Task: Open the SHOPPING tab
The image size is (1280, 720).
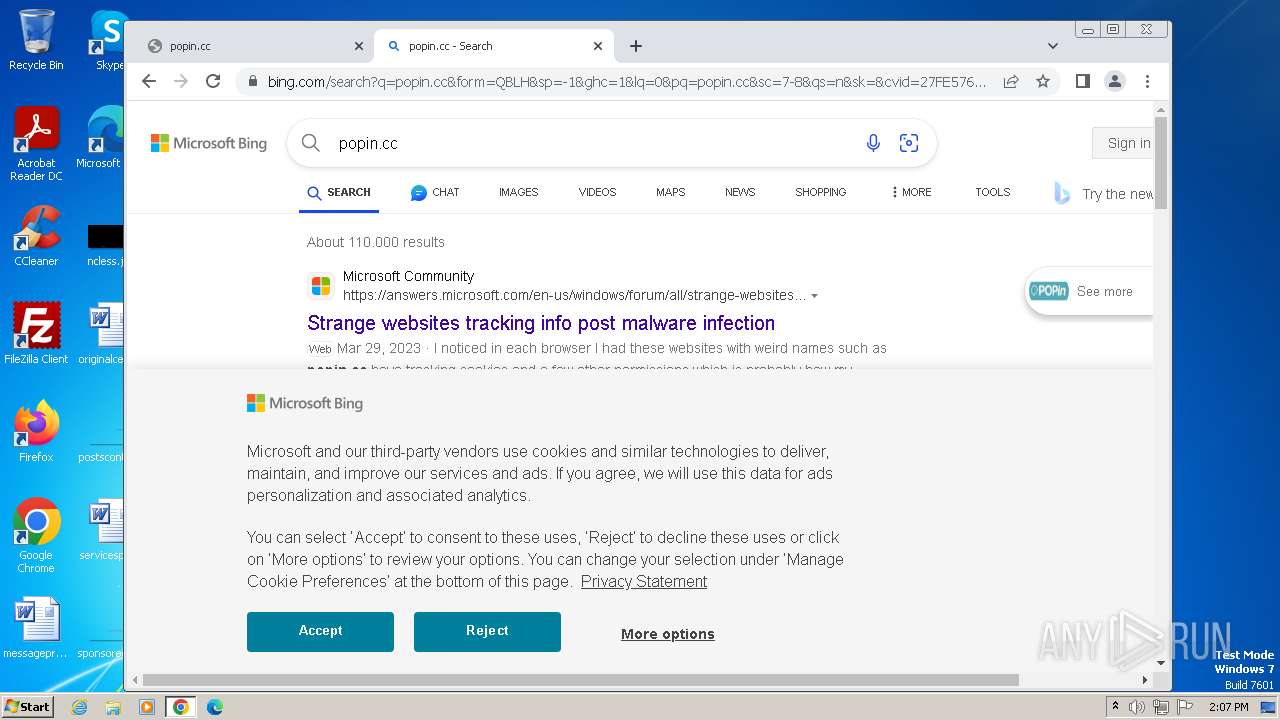Action: pyautogui.click(x=820, y=192)
